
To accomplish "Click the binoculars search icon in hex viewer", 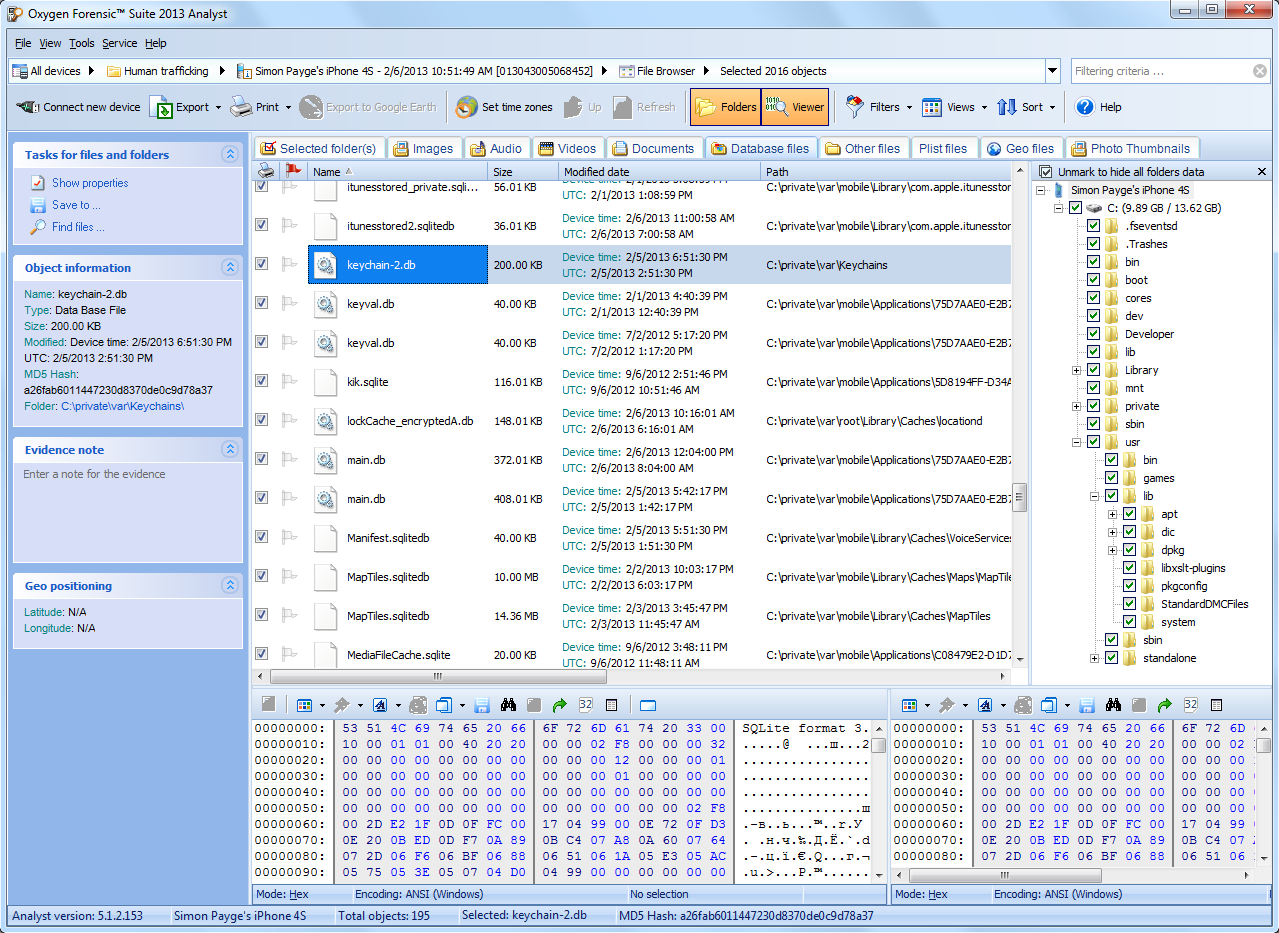I will [x=508, y=705].
